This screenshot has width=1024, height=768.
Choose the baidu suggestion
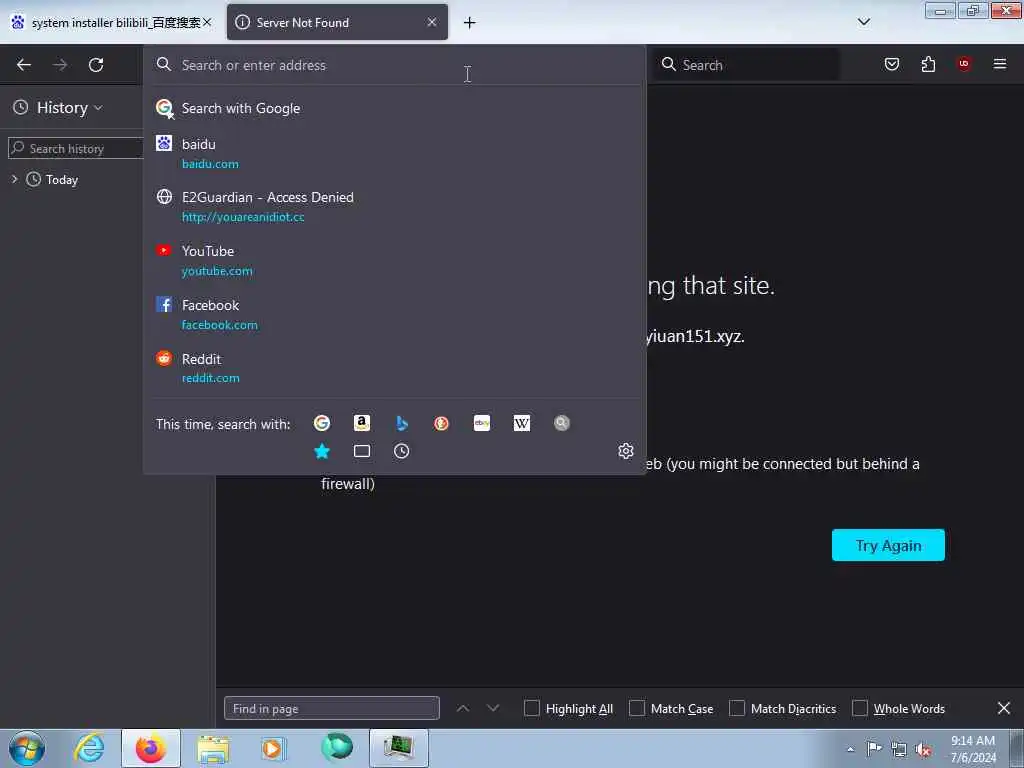point(394,153)
